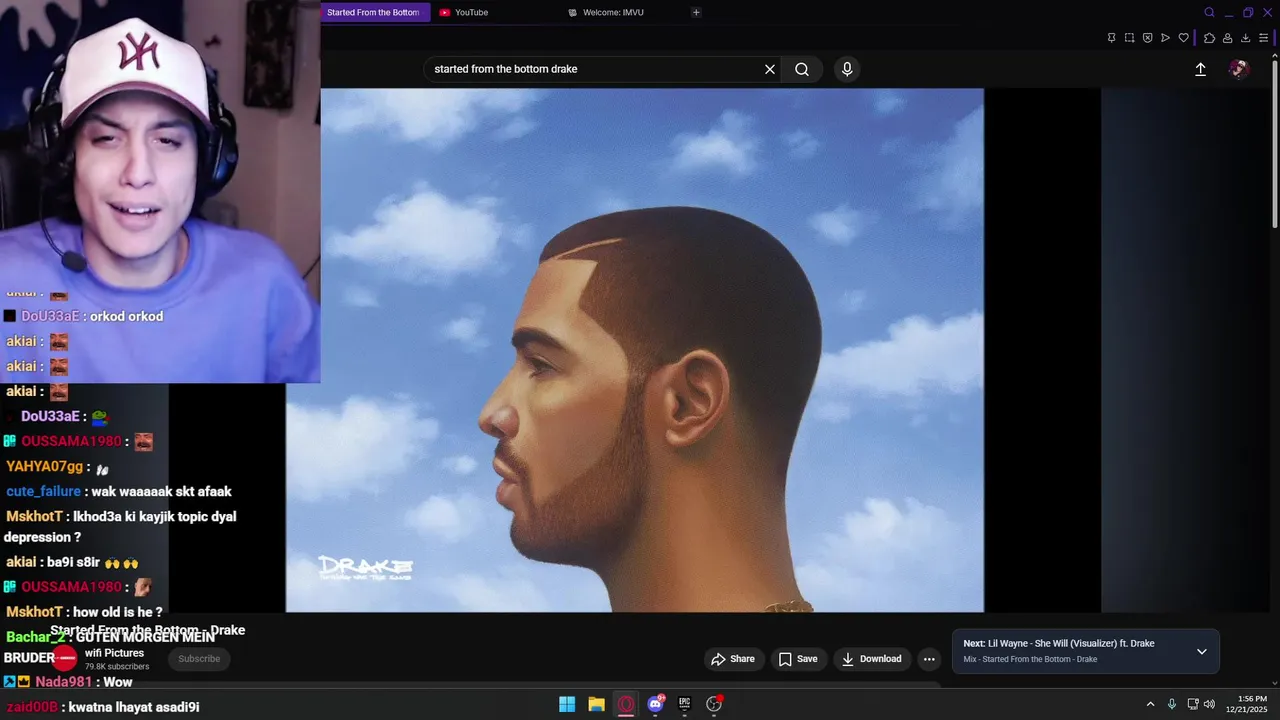The image size is (1280, 720).
Task: Open the Windows Start menu
Action: pyautogui.click(x=567, y=704)
